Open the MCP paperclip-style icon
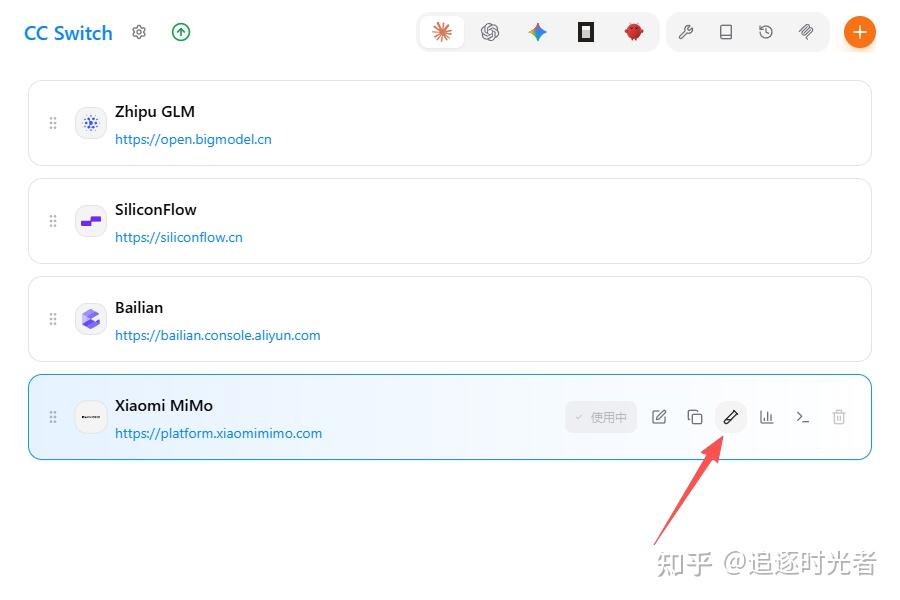This screenshot has width=900, height=600. click(x=806, y=32)
